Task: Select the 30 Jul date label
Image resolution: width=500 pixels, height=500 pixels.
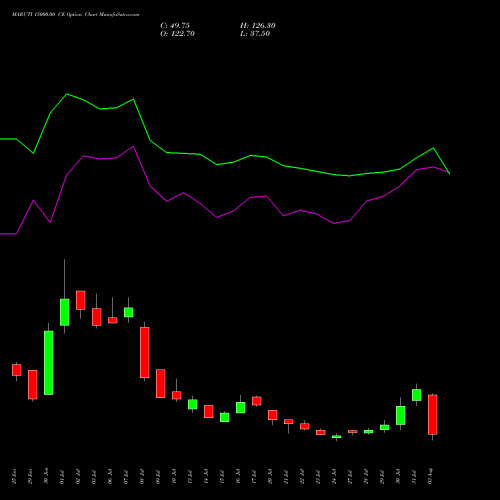Action: click(x=398, y=476)
